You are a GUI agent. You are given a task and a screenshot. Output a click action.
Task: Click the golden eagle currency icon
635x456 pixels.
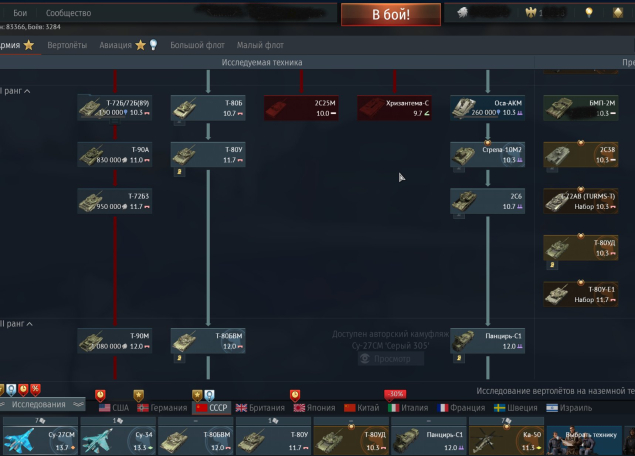pos(531,13)
